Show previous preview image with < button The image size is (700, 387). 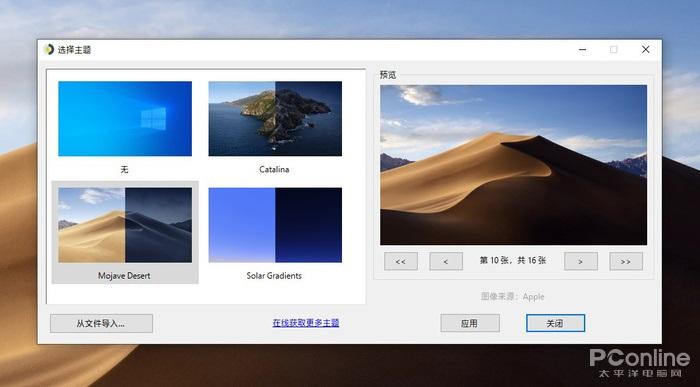pos(446,261)
